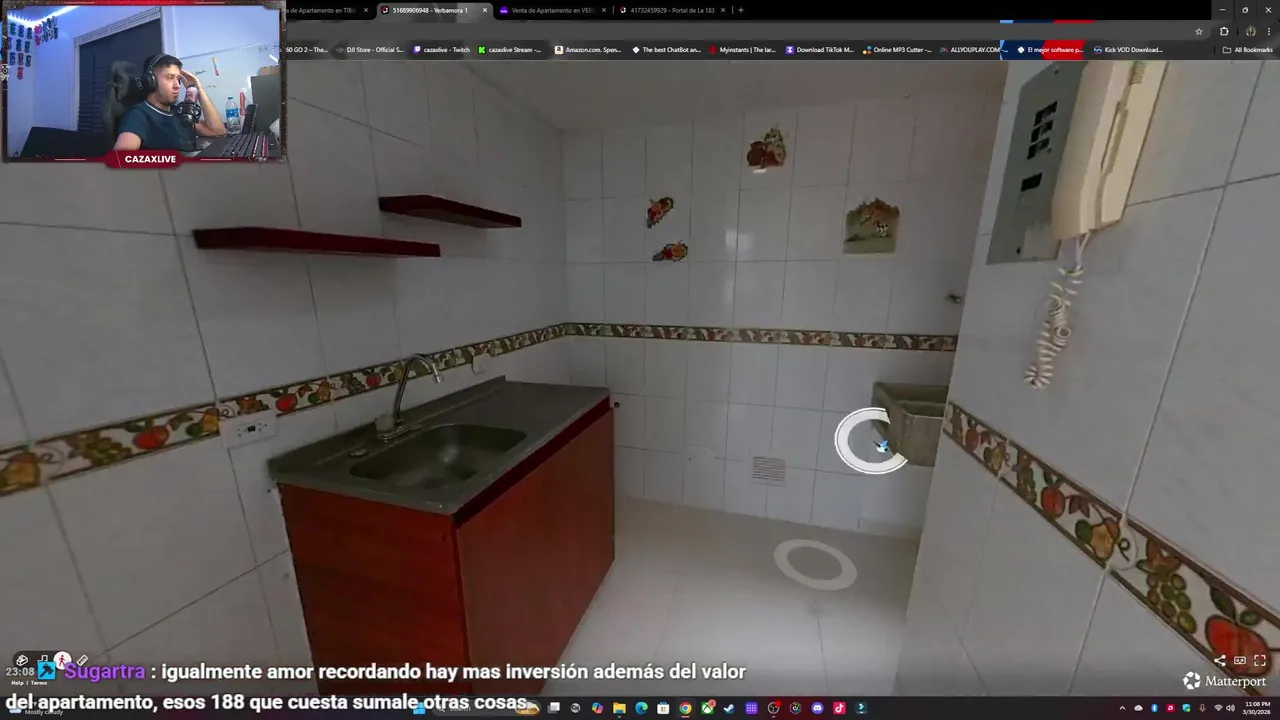
Task: Open Help link in Matterport viewer
Action: tap(17, 683)
